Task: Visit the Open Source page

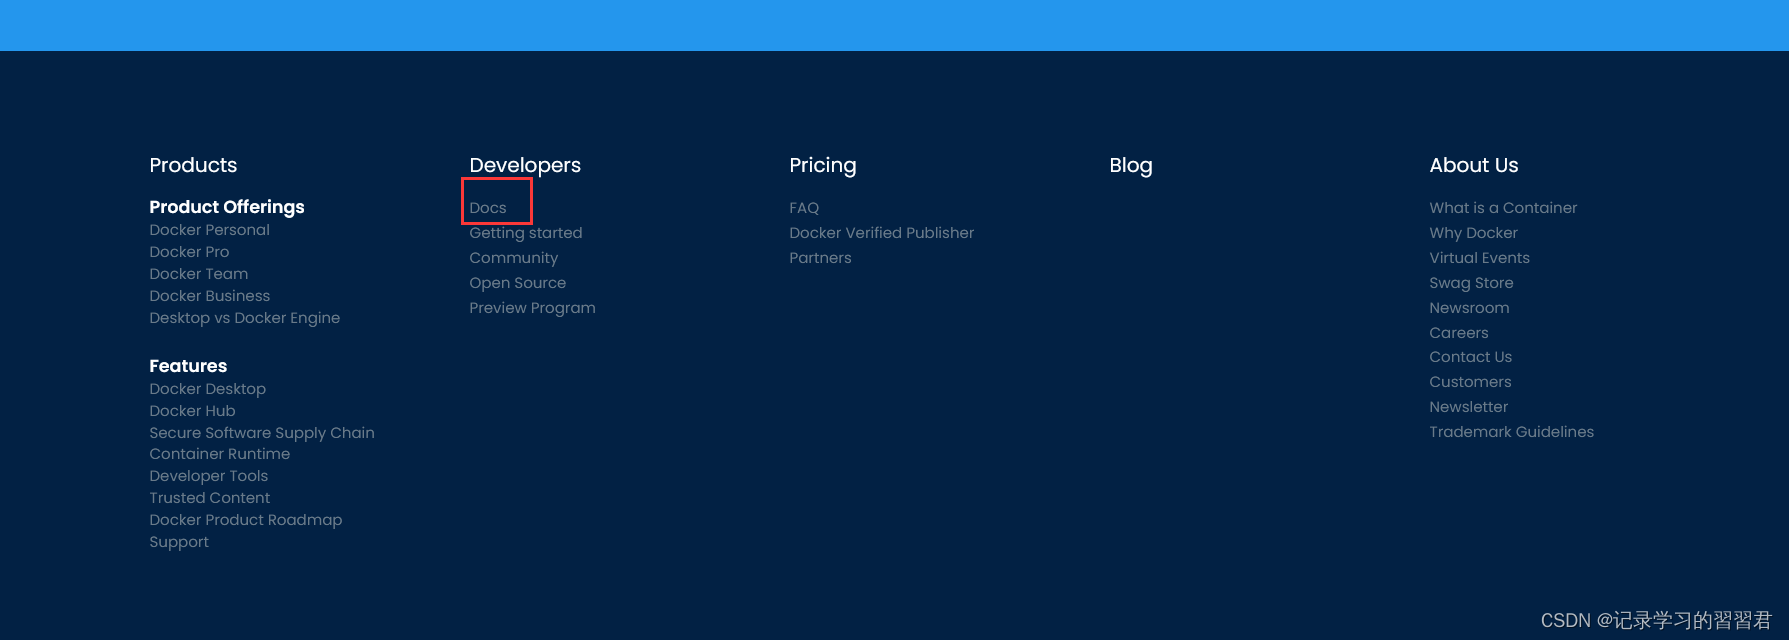Action: pyautogui.click(x=518, y=283)
